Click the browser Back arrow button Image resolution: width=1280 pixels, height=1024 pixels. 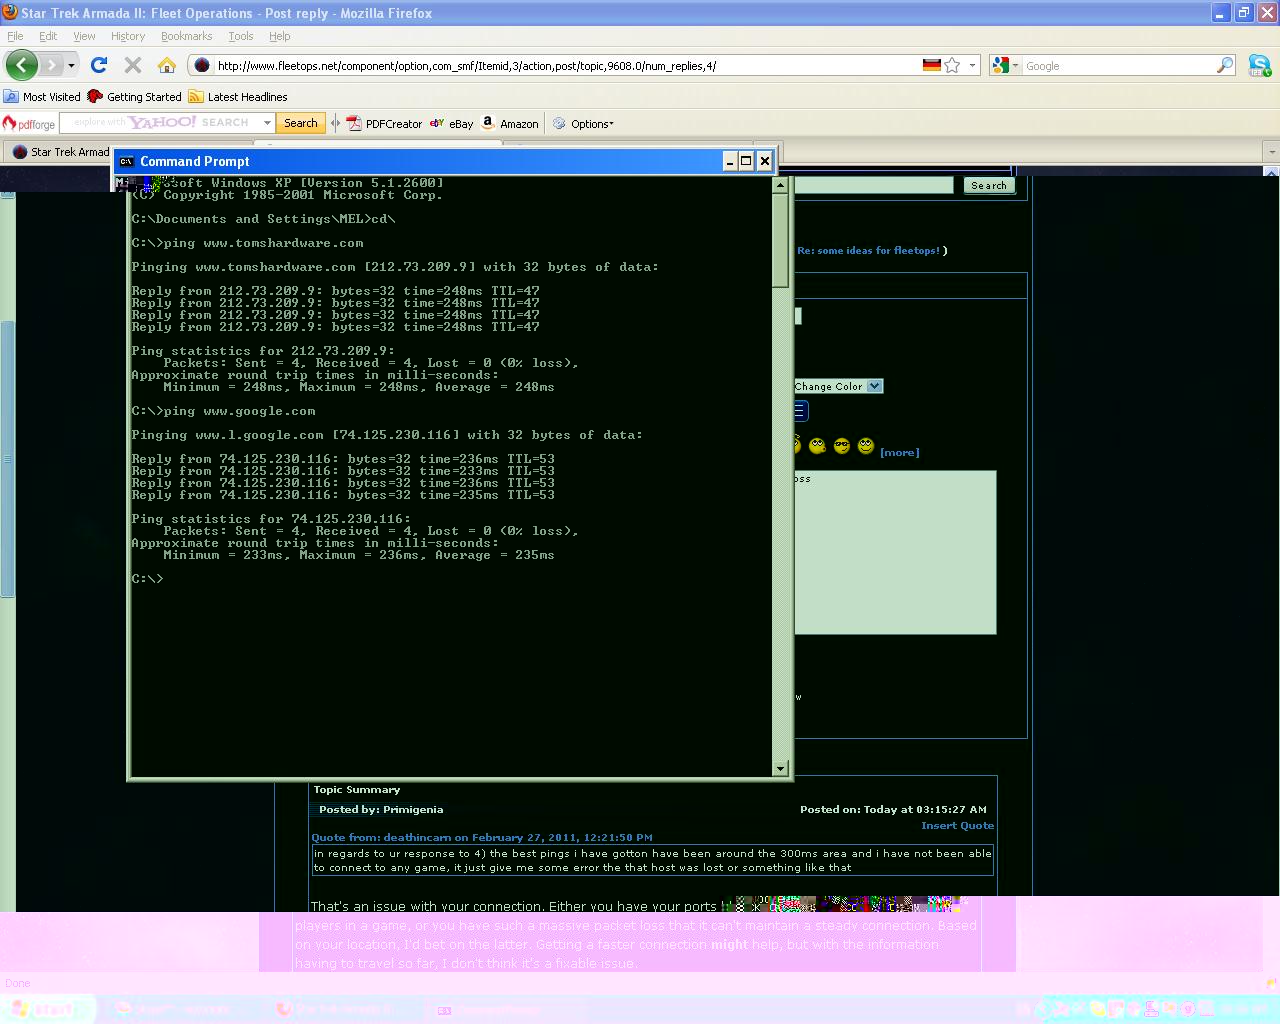click(21, 66)
